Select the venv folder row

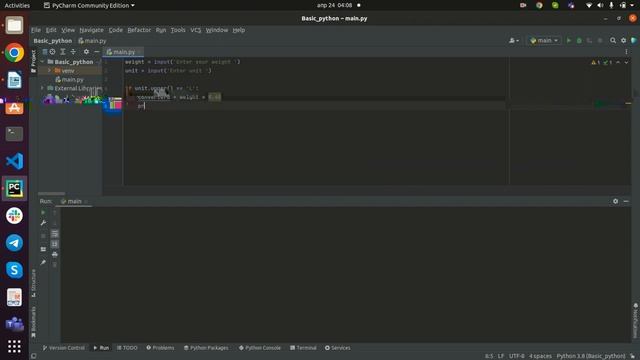70,71
